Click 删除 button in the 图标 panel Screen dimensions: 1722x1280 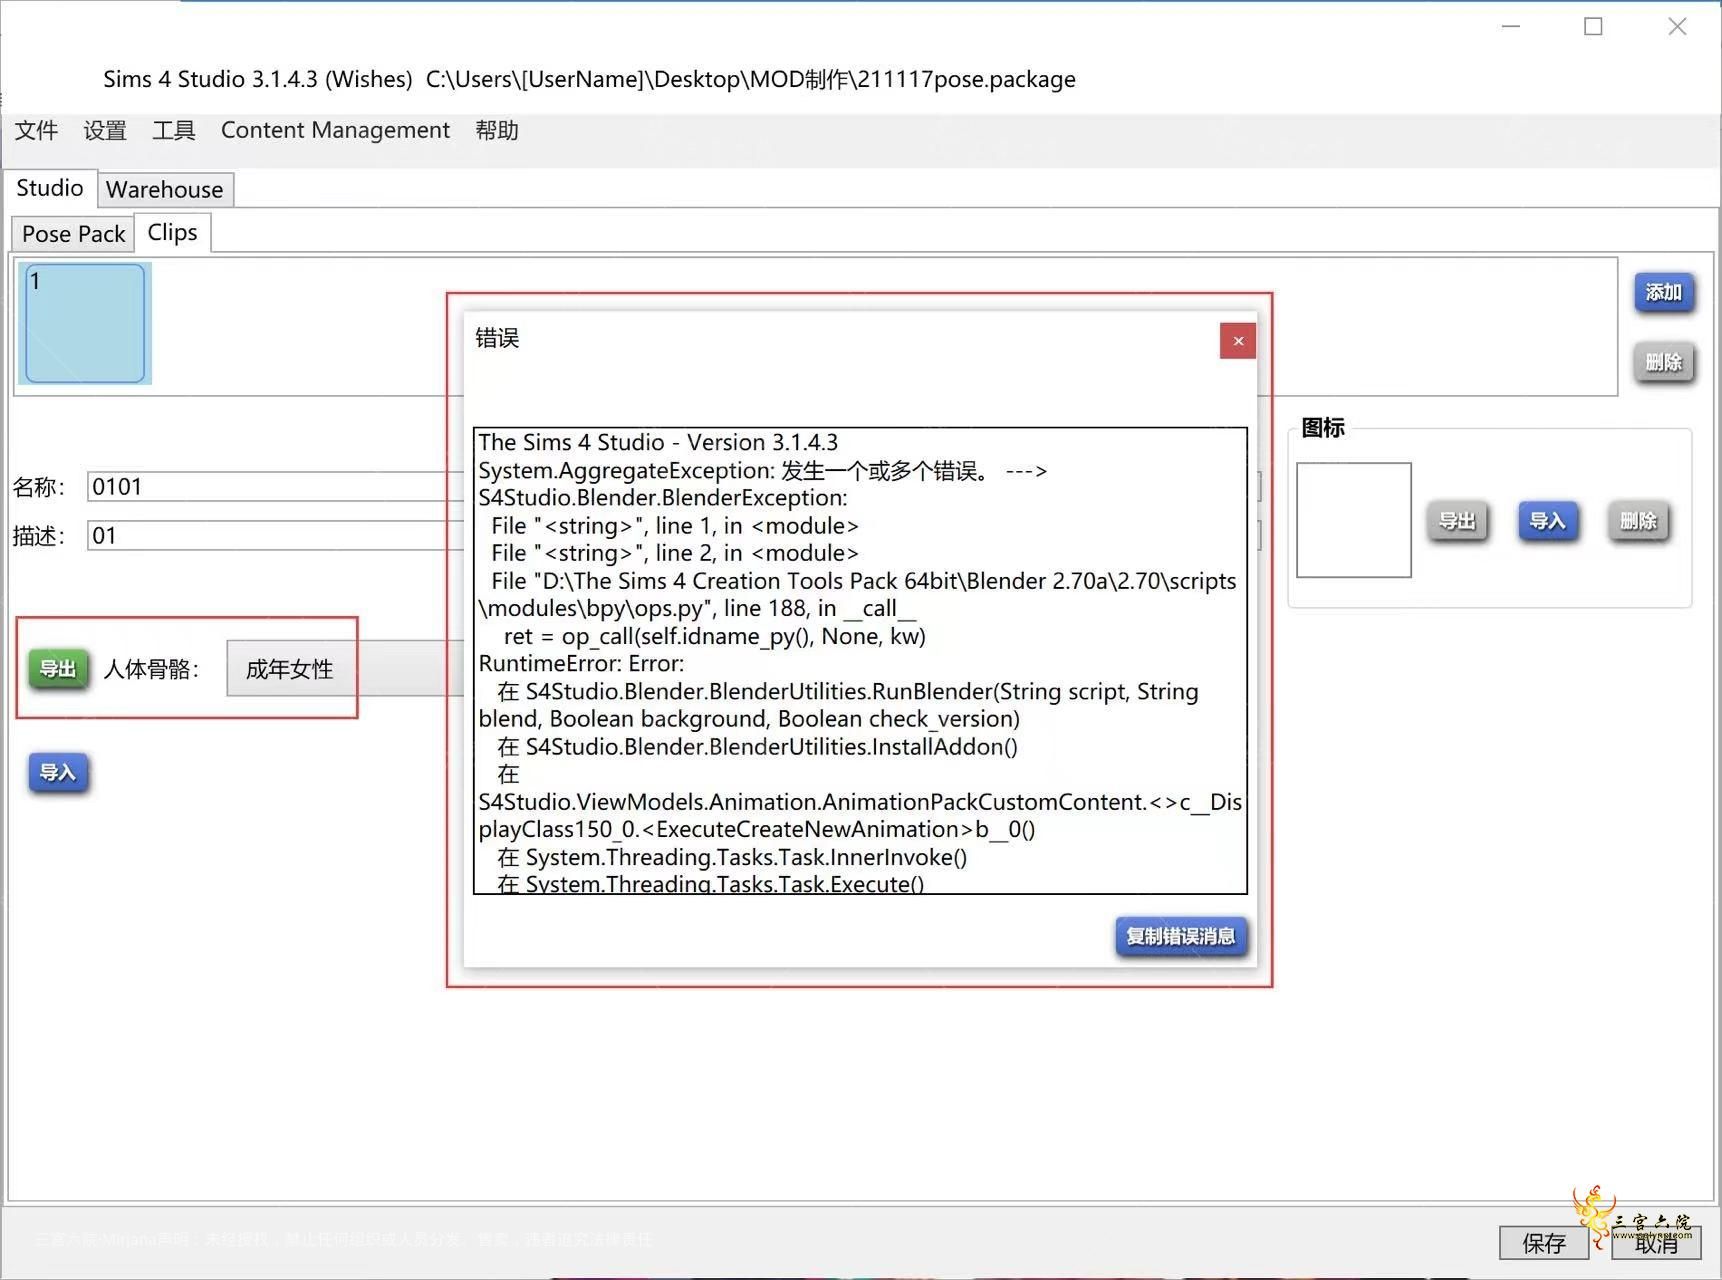tap(1639, 521)
